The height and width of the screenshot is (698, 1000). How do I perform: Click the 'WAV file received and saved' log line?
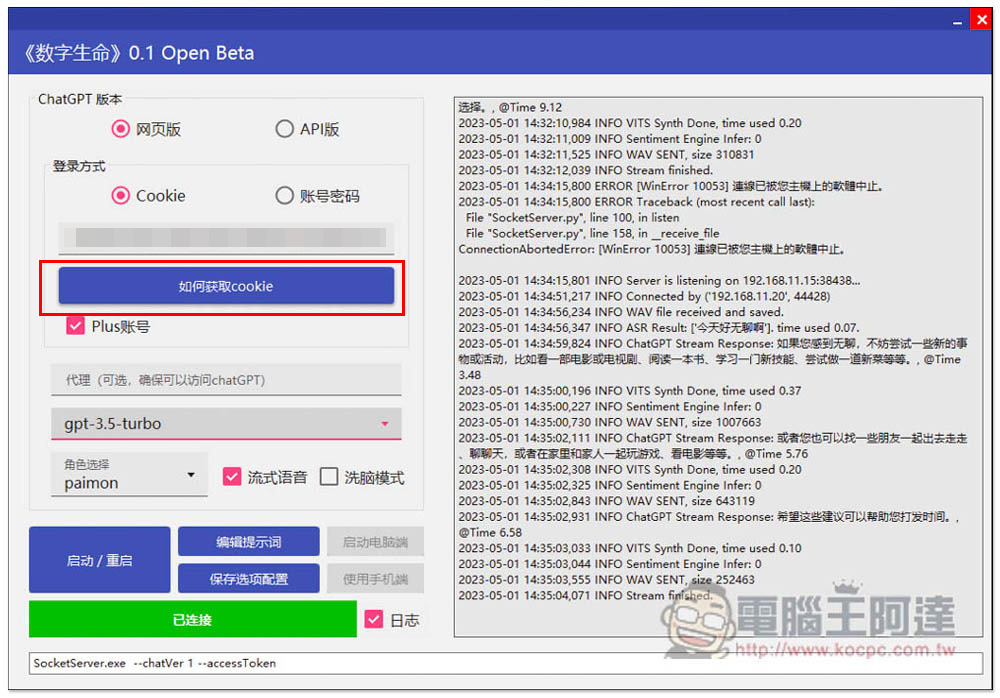(621, 312)
